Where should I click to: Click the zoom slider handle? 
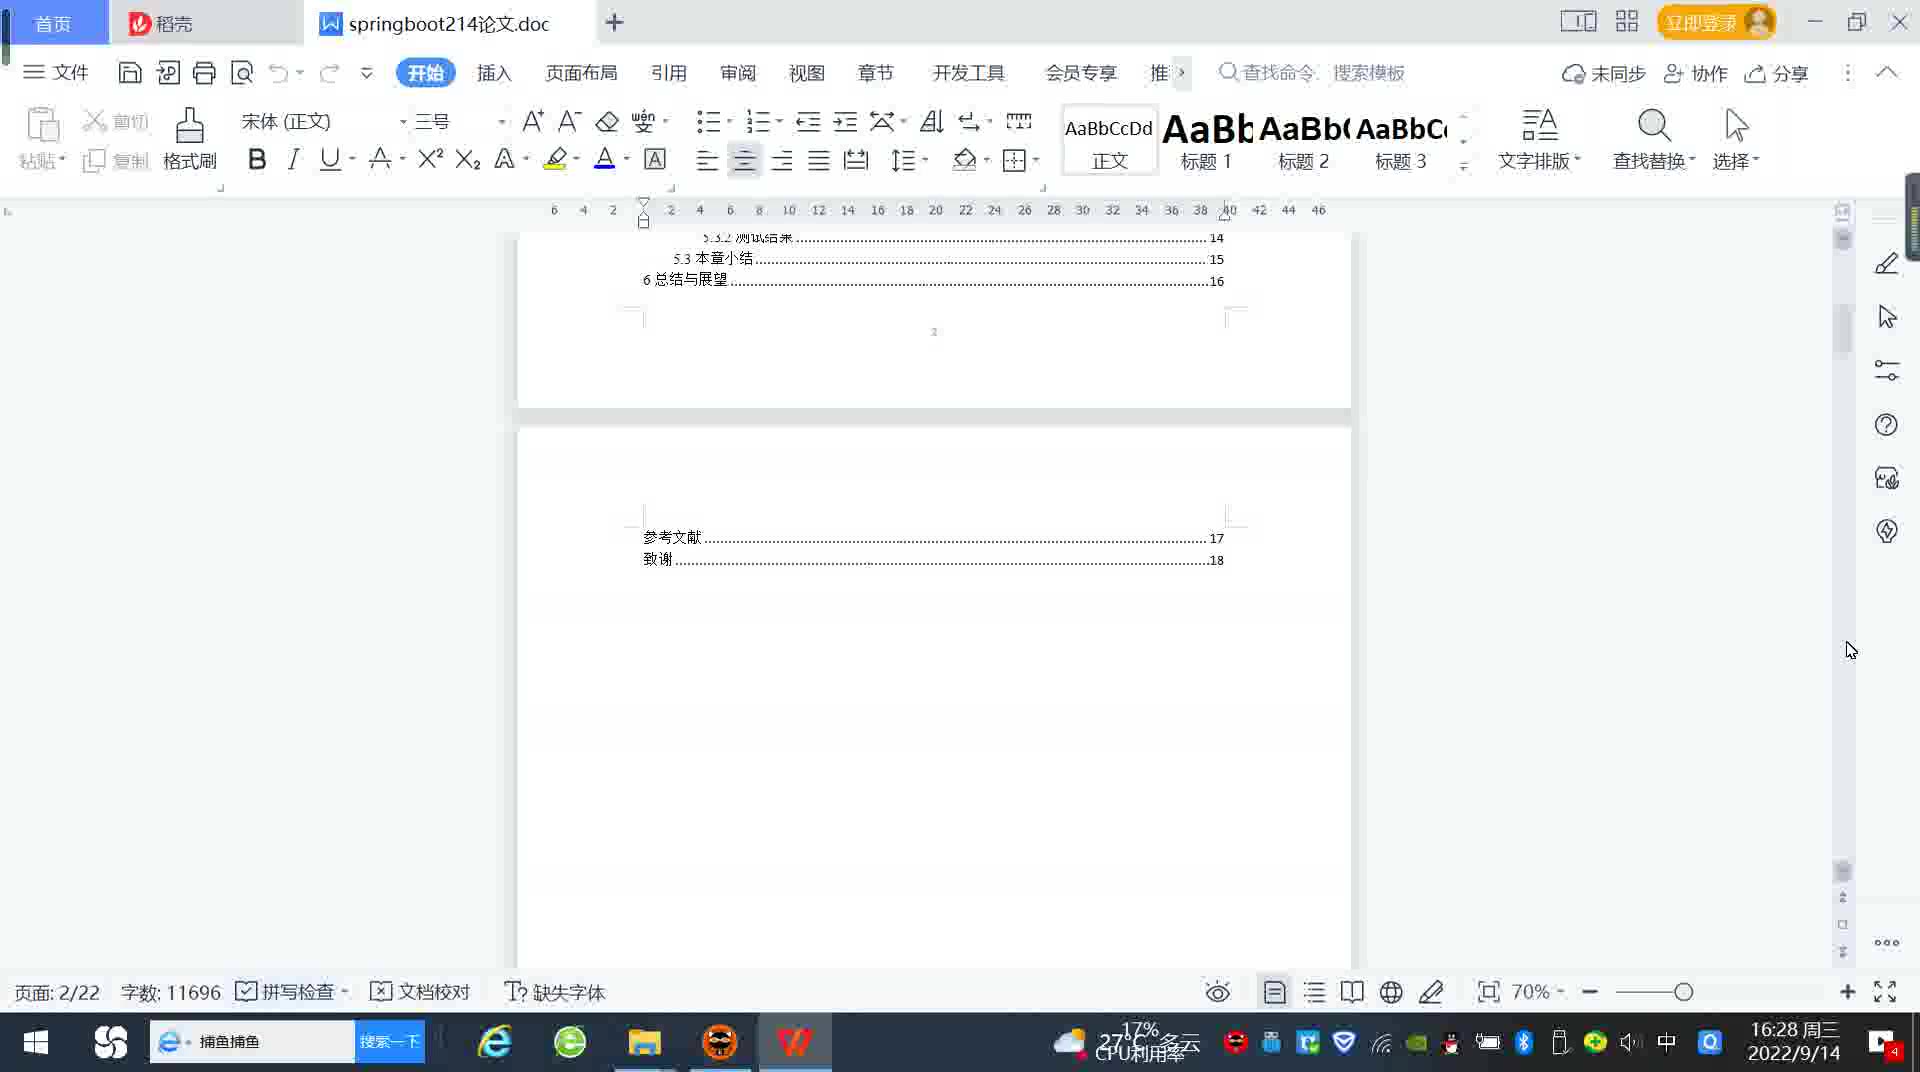(1683, 992)
